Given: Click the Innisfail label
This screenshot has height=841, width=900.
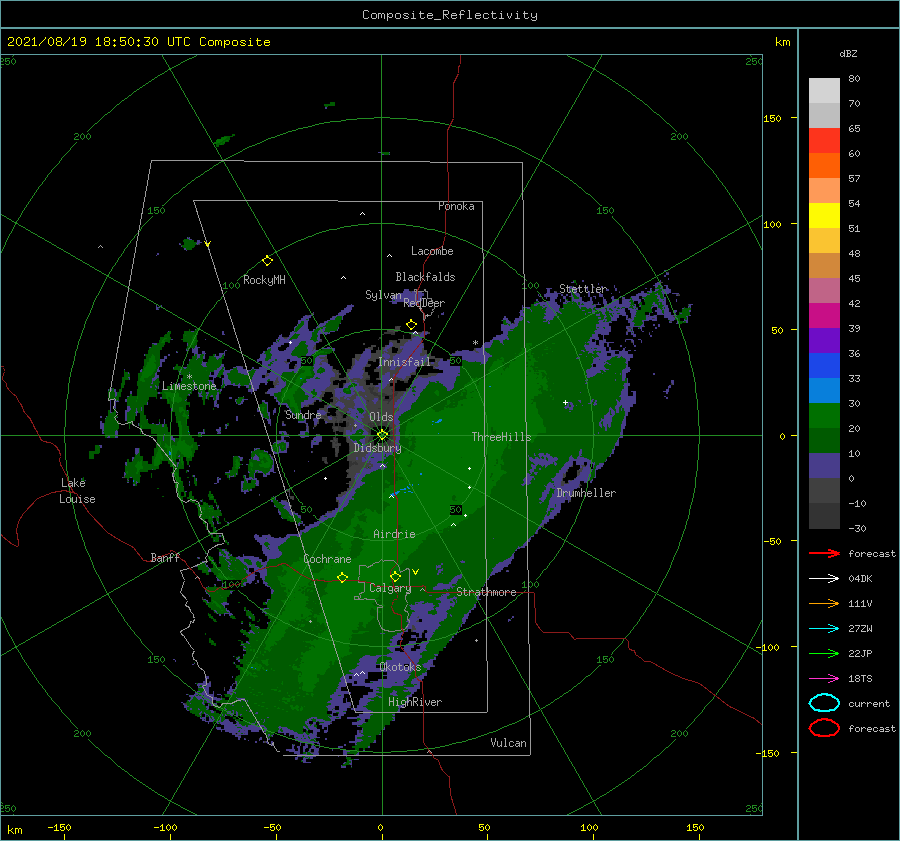Looking at the screenshot, I should (405, 362).
